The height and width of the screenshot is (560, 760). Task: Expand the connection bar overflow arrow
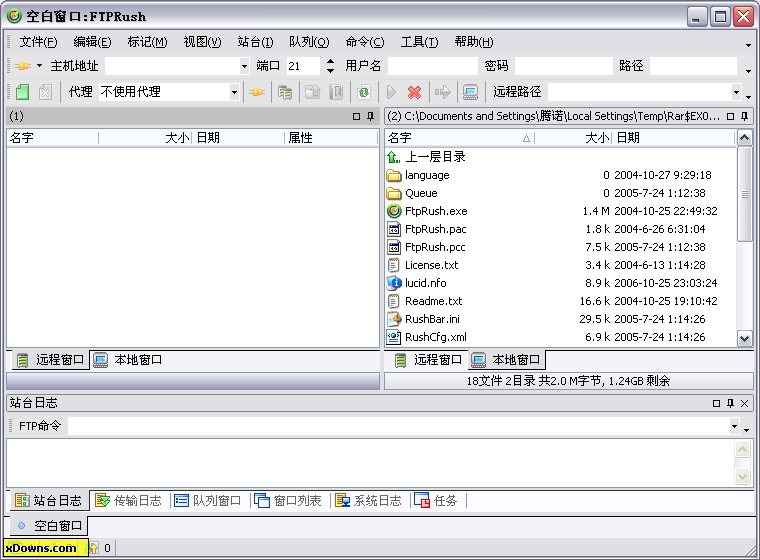[748, 71]
